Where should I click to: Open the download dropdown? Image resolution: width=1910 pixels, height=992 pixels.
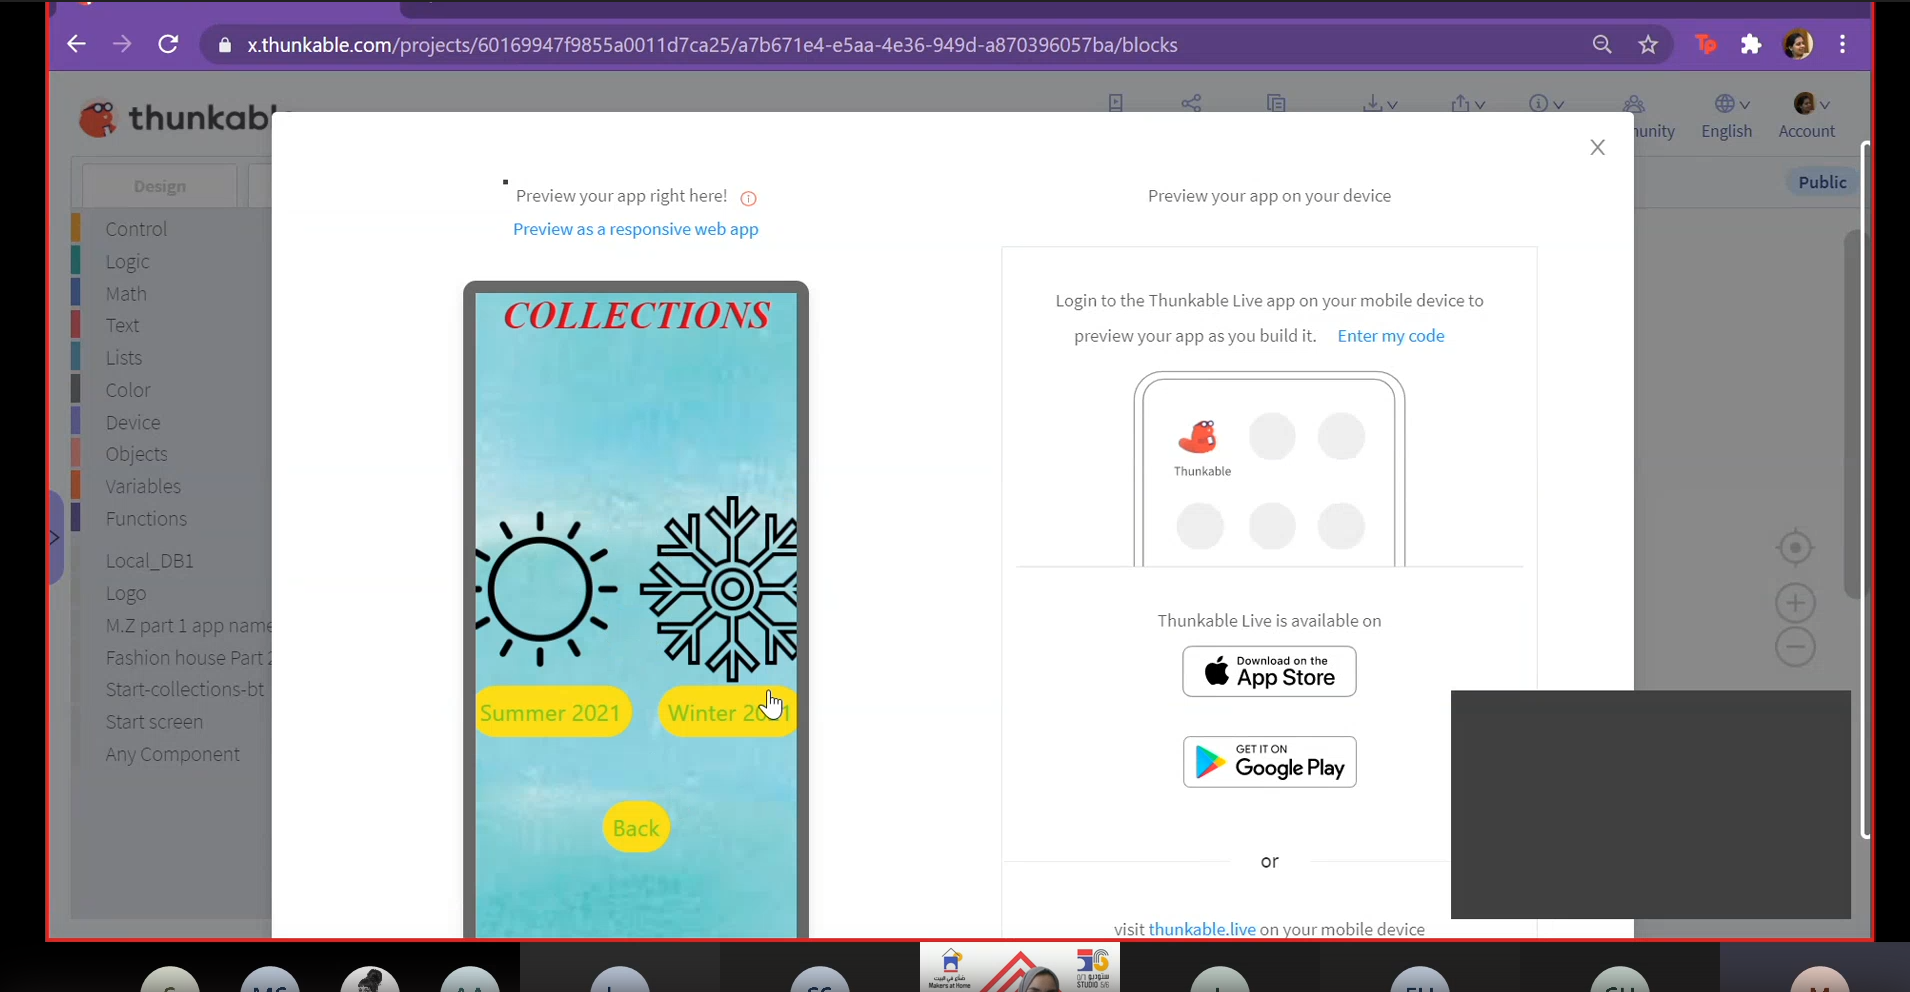click(x=1380, y=103)
